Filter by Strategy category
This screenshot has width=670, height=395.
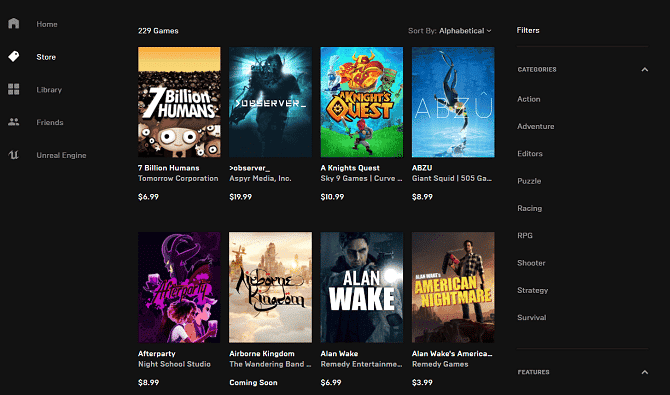tap(532, 290)
